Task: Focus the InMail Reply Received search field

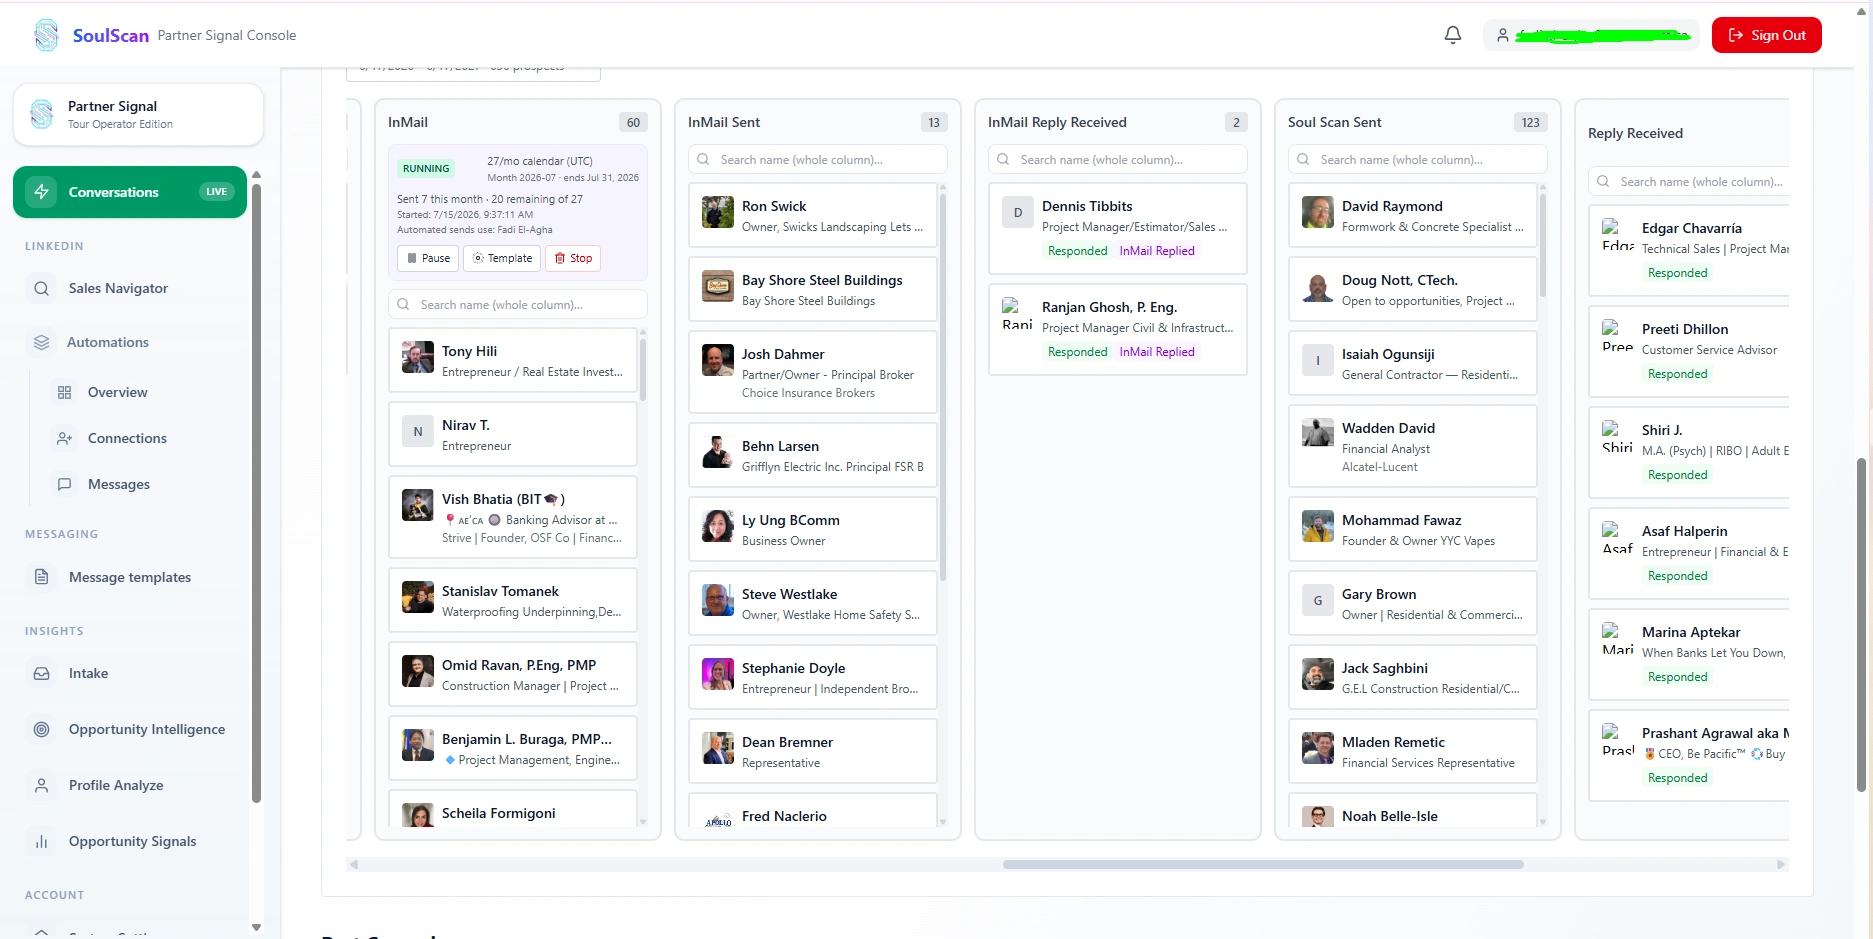Action: point(1118,160)
